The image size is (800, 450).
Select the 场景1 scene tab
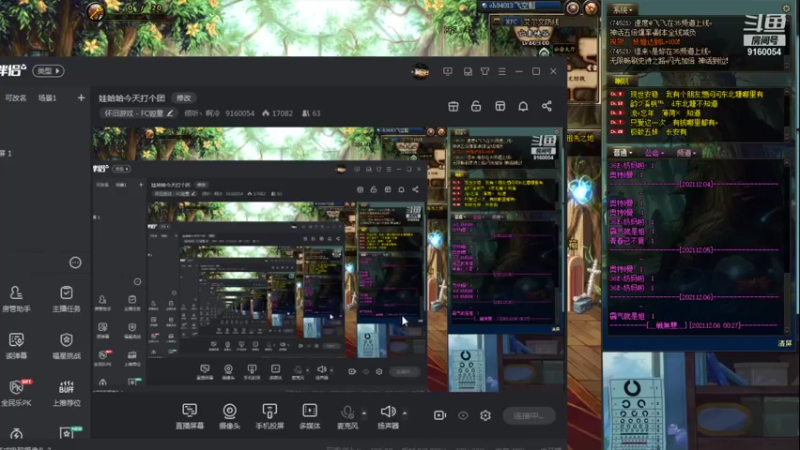pyautogui.click(x=47, y=98)
